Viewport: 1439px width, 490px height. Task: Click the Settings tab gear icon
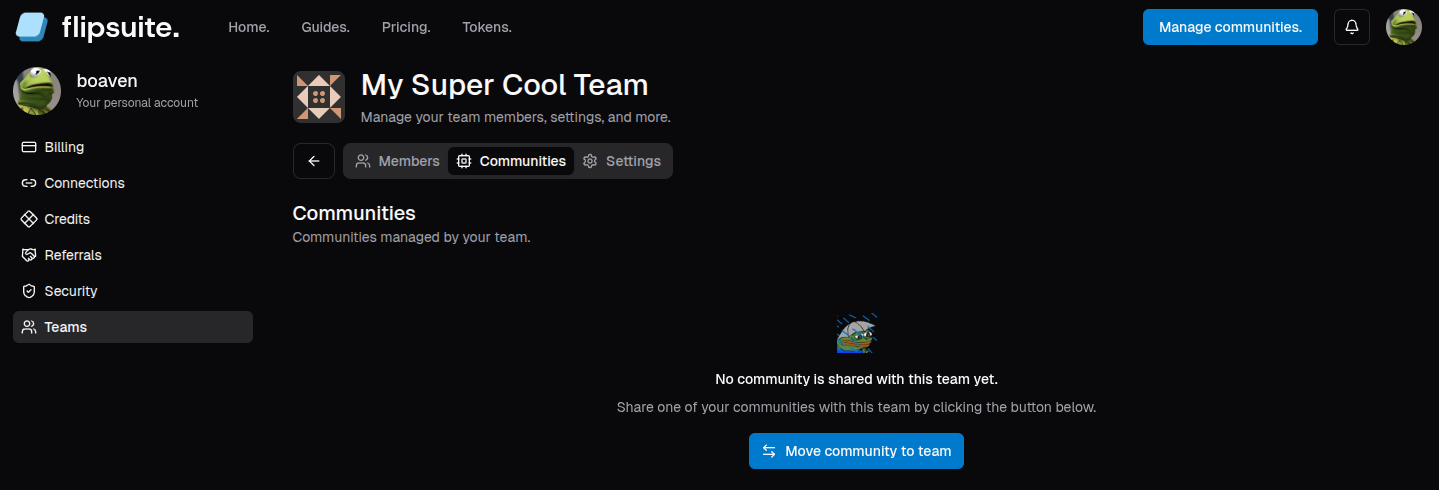point(590,161)
